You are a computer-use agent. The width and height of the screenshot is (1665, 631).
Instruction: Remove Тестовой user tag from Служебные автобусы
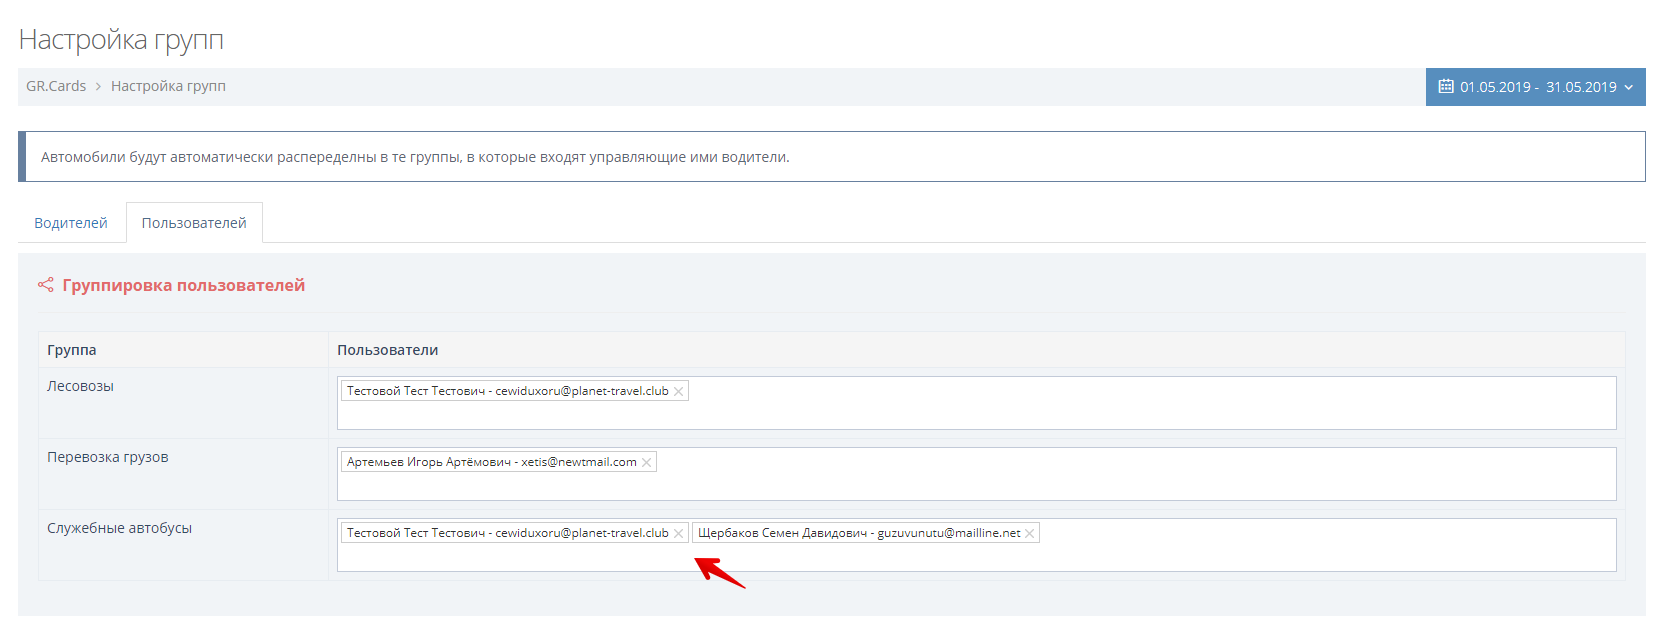coord(678,534)
